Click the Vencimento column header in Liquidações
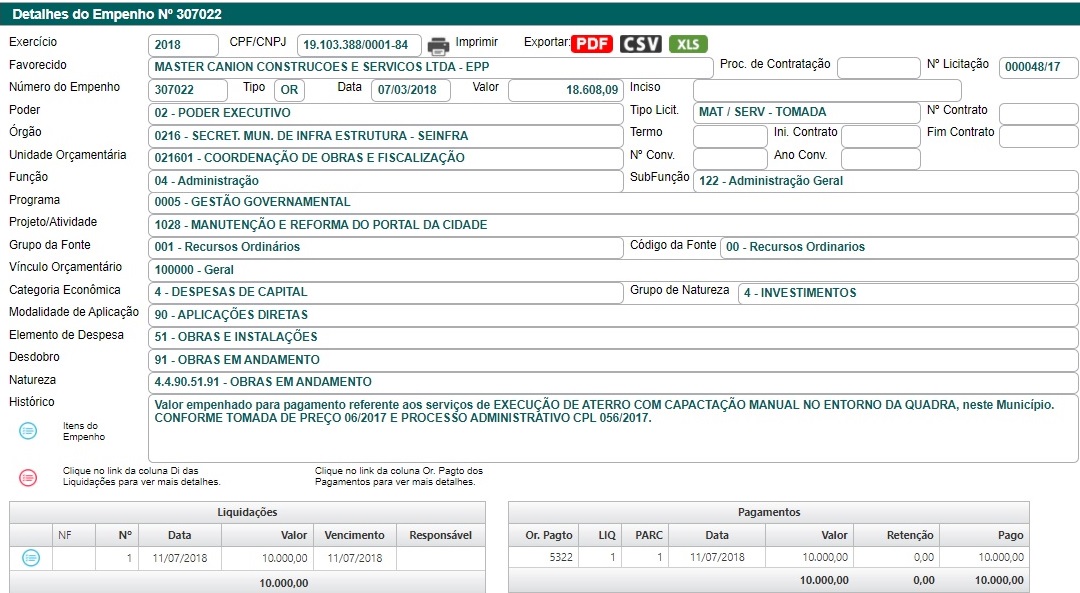1080x593 pixels. (x=354, y=535)
